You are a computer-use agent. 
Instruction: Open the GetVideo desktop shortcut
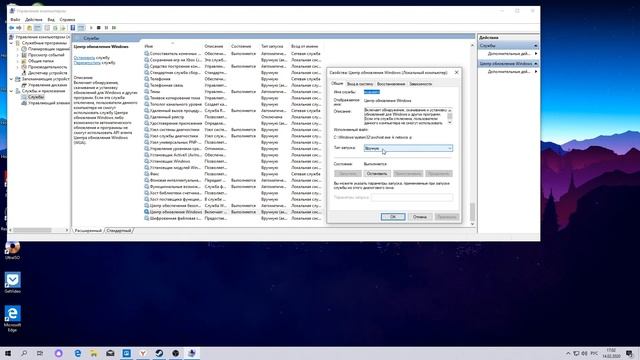(x=13, y=283)
